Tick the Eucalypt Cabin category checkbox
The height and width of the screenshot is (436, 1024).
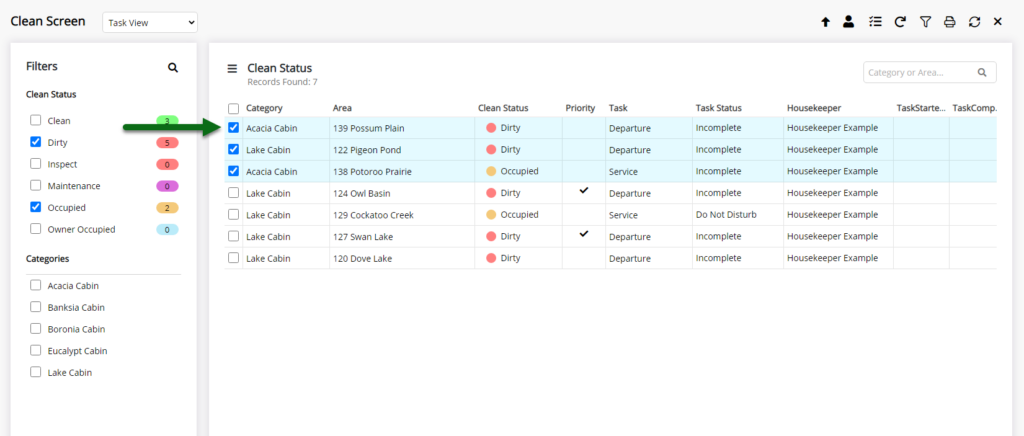[x=36, y=350]
